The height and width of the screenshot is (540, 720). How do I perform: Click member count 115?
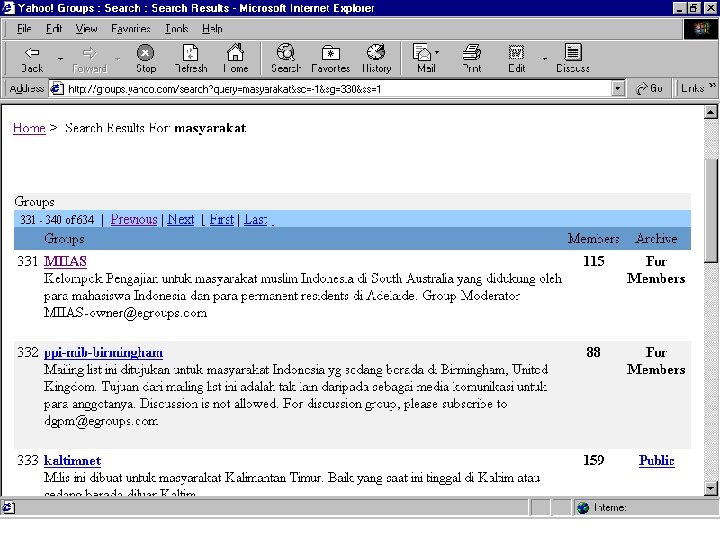593,261
